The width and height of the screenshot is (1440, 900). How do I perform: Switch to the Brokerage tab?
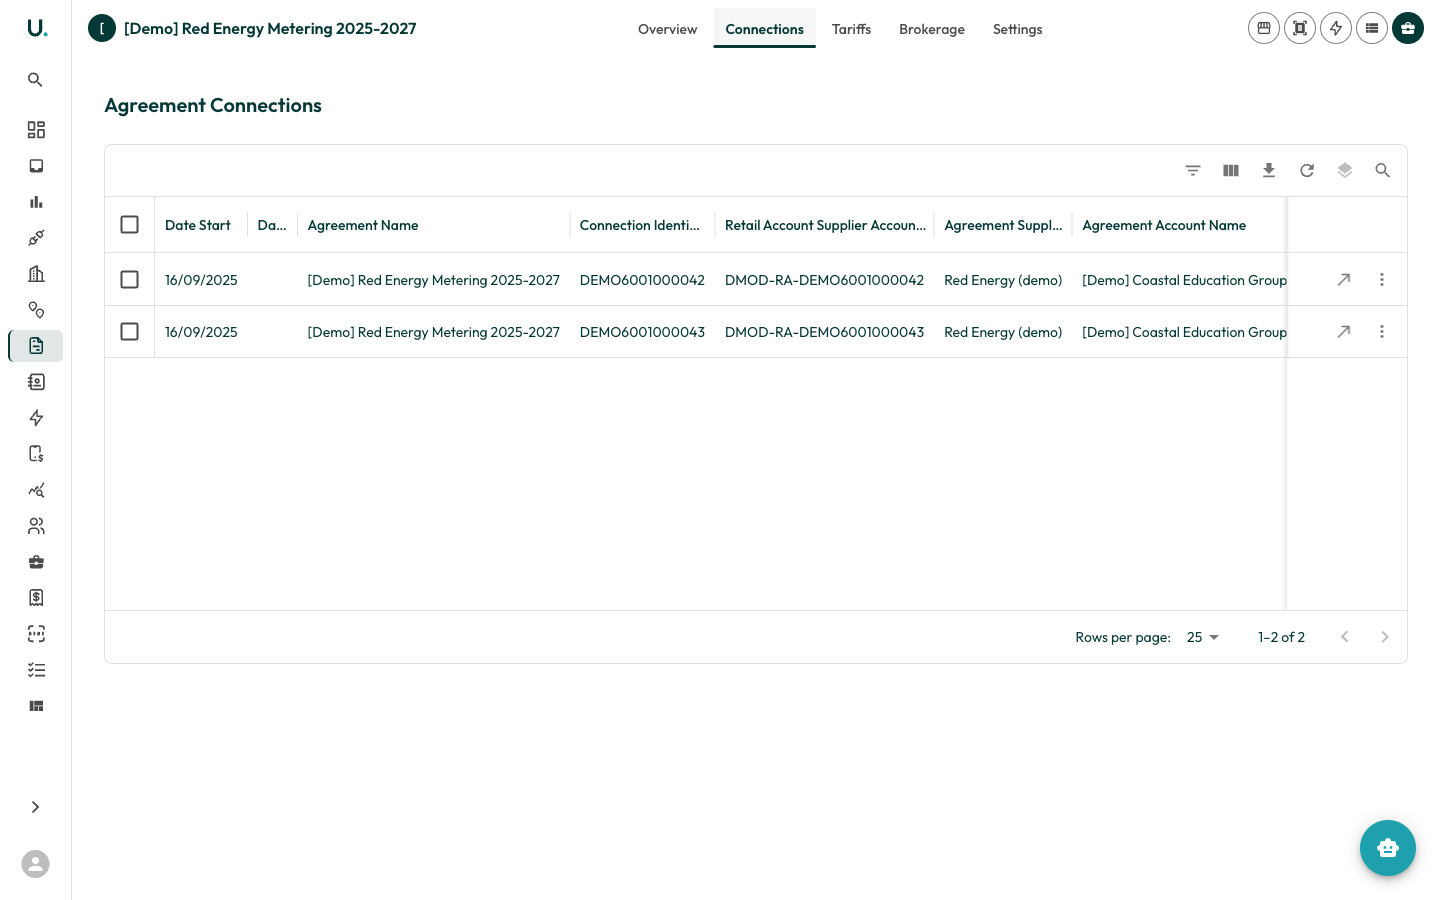tap(932, 29)
